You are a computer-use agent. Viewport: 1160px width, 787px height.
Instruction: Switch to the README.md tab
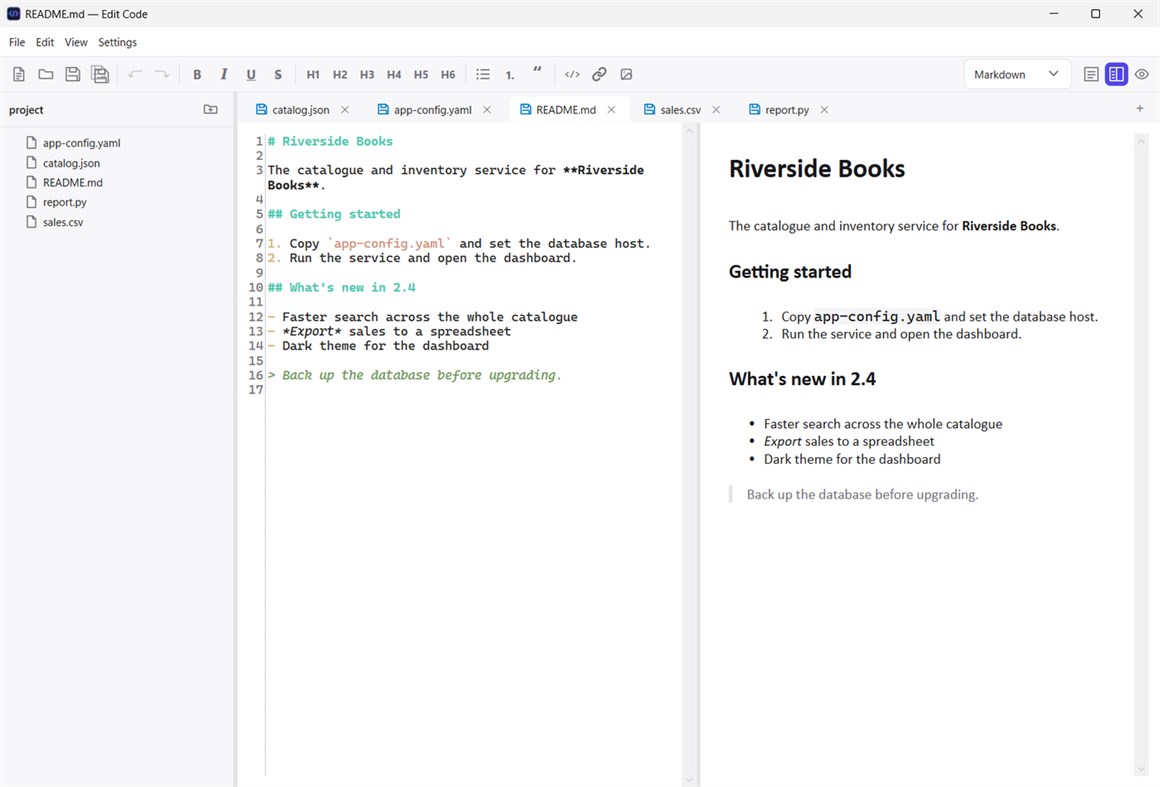pyautogui.click(x=566, y=109)
